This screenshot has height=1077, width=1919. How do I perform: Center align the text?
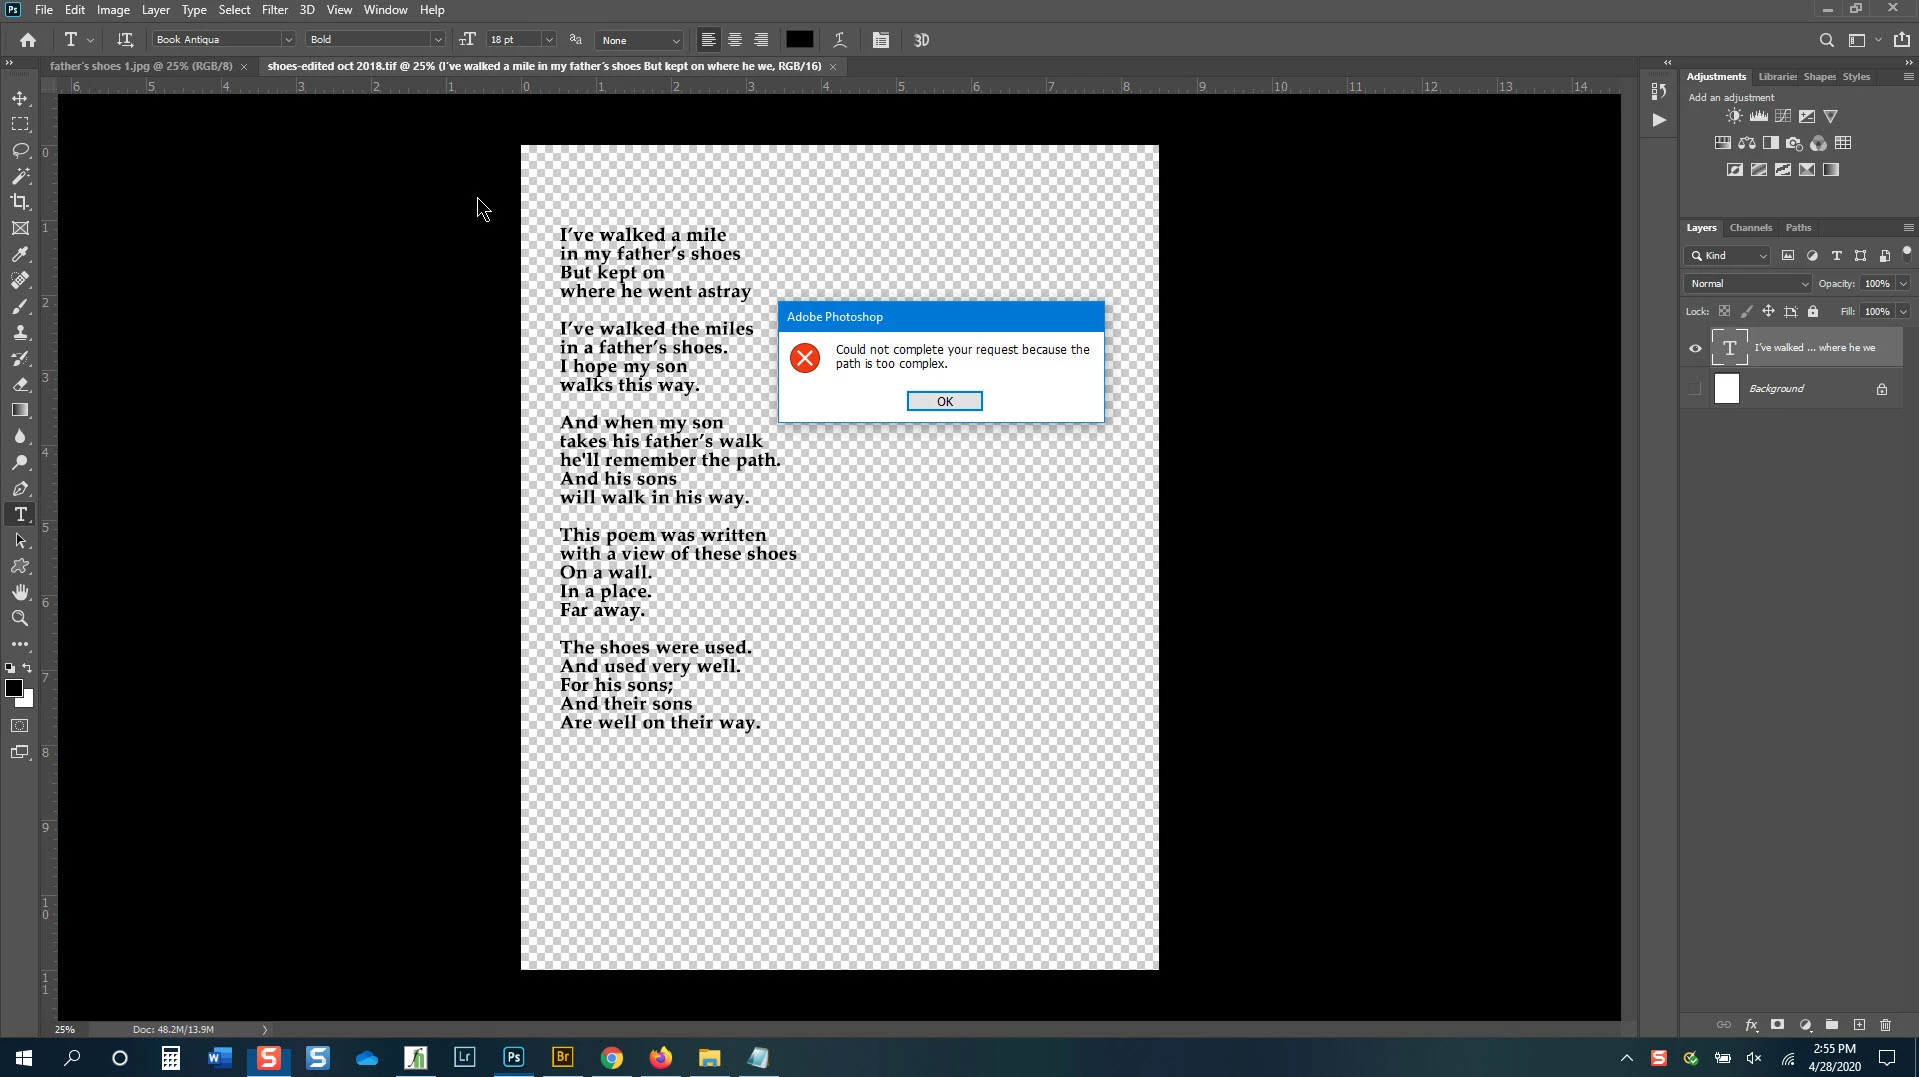tap(735, 40)
